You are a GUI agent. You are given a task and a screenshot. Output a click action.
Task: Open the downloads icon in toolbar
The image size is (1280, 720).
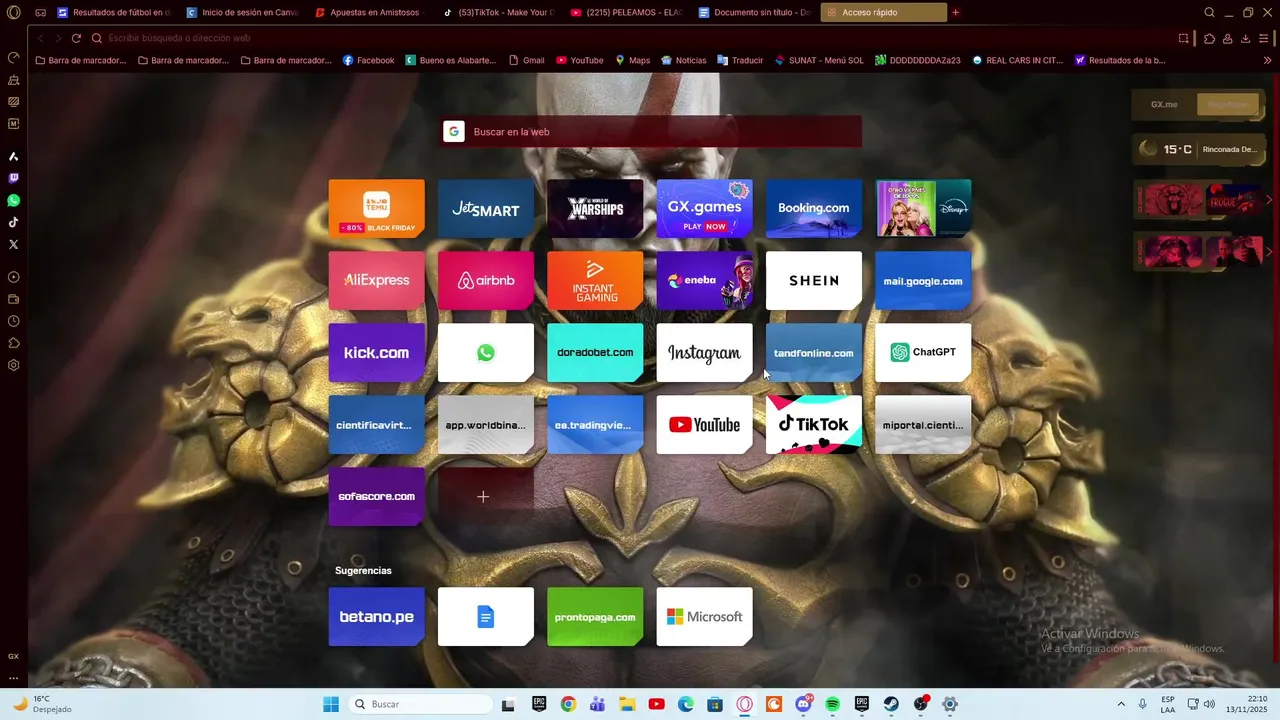coord(1245,38)
